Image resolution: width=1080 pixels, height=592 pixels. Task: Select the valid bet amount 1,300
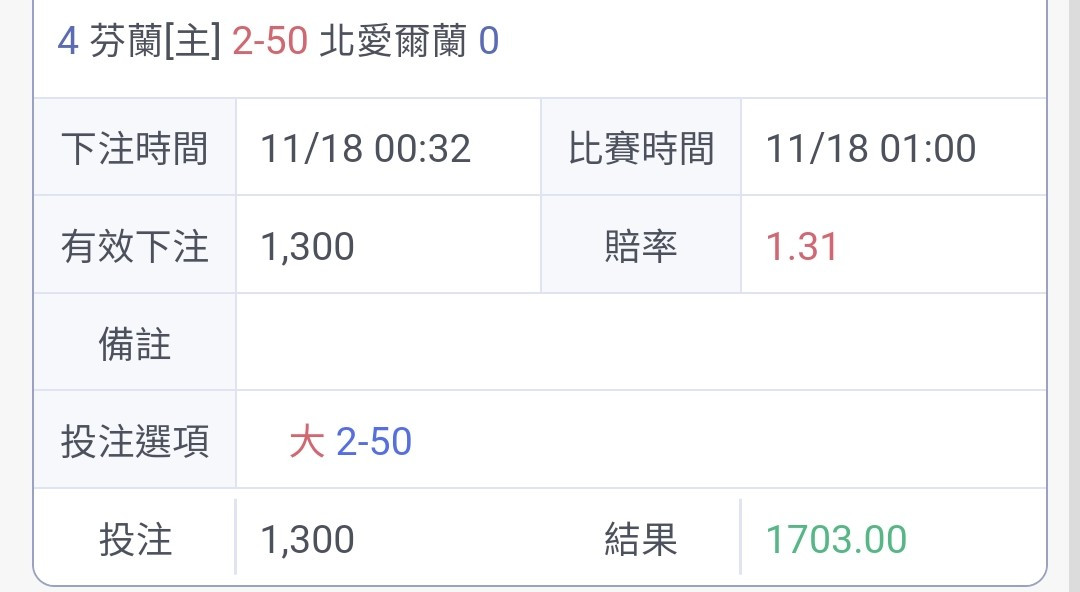click(307, 247)
